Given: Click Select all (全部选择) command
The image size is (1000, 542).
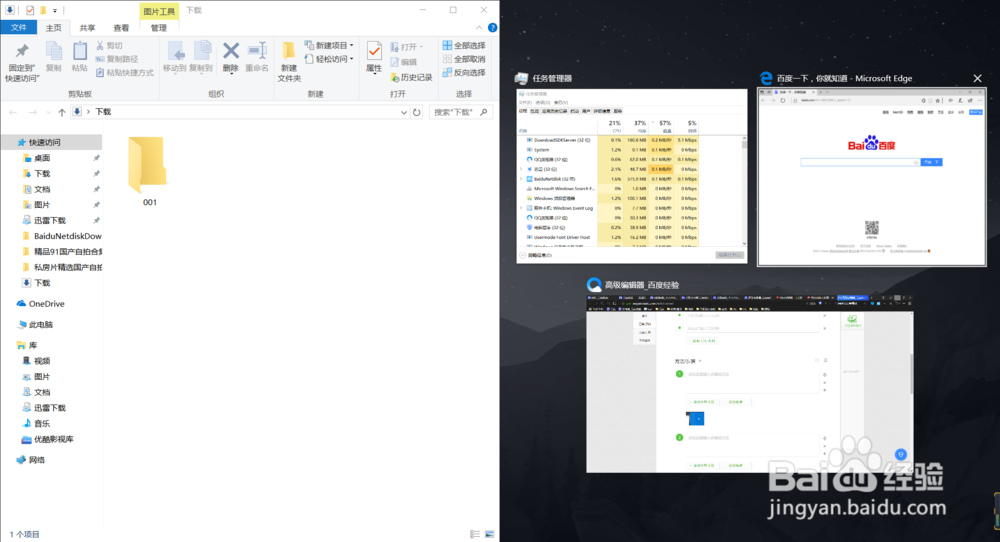Looking at the screenshot, I should tap(464, 45).
